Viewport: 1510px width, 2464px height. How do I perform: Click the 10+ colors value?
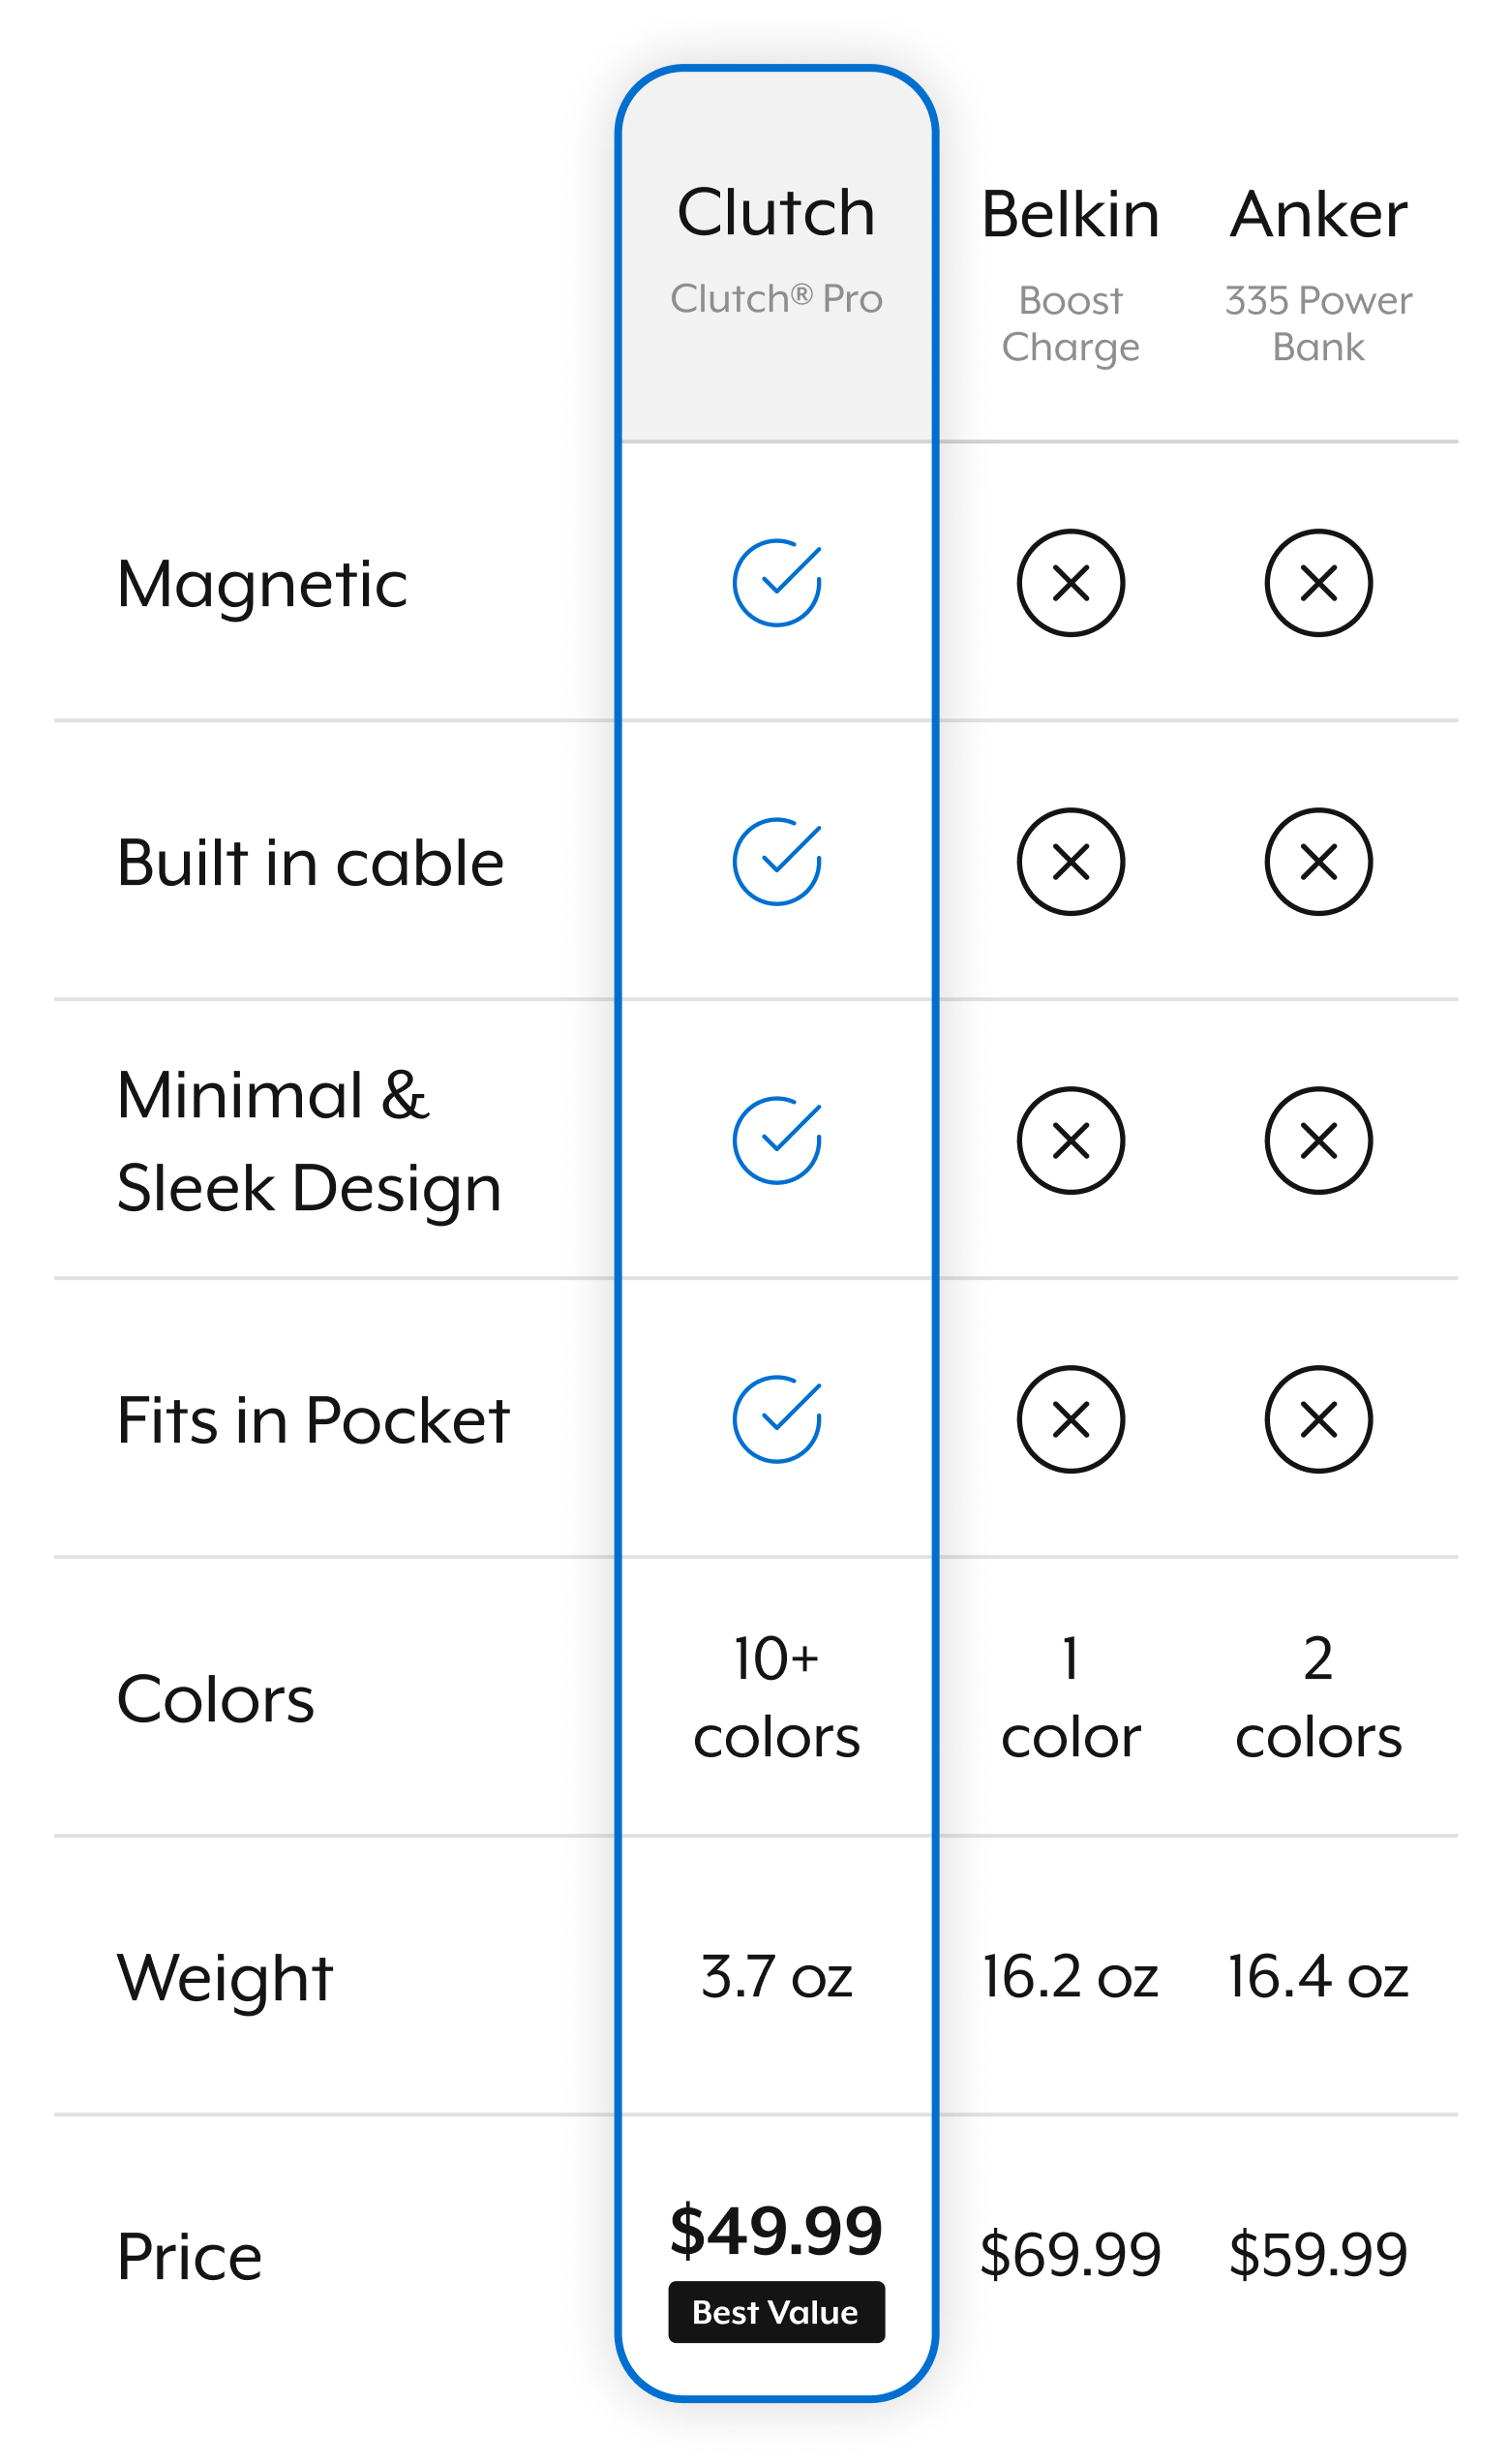[776, 1697]
